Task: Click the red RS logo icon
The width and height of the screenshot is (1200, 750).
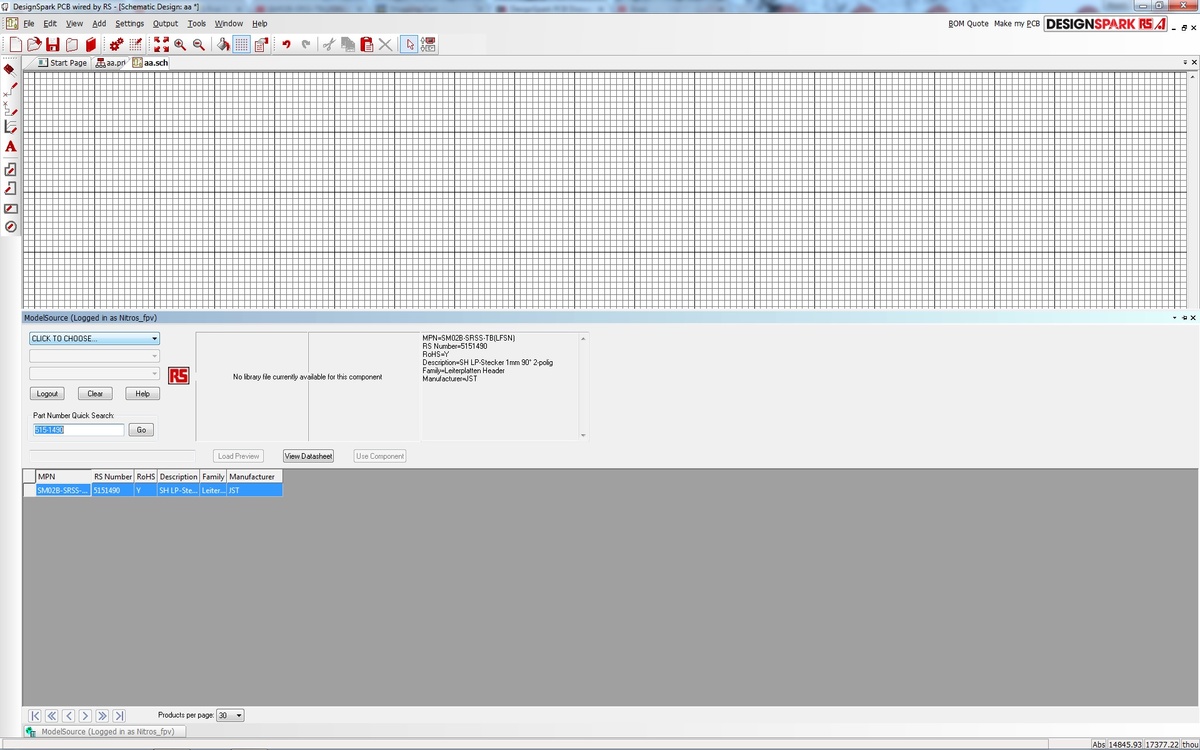Action: point(179,376)
